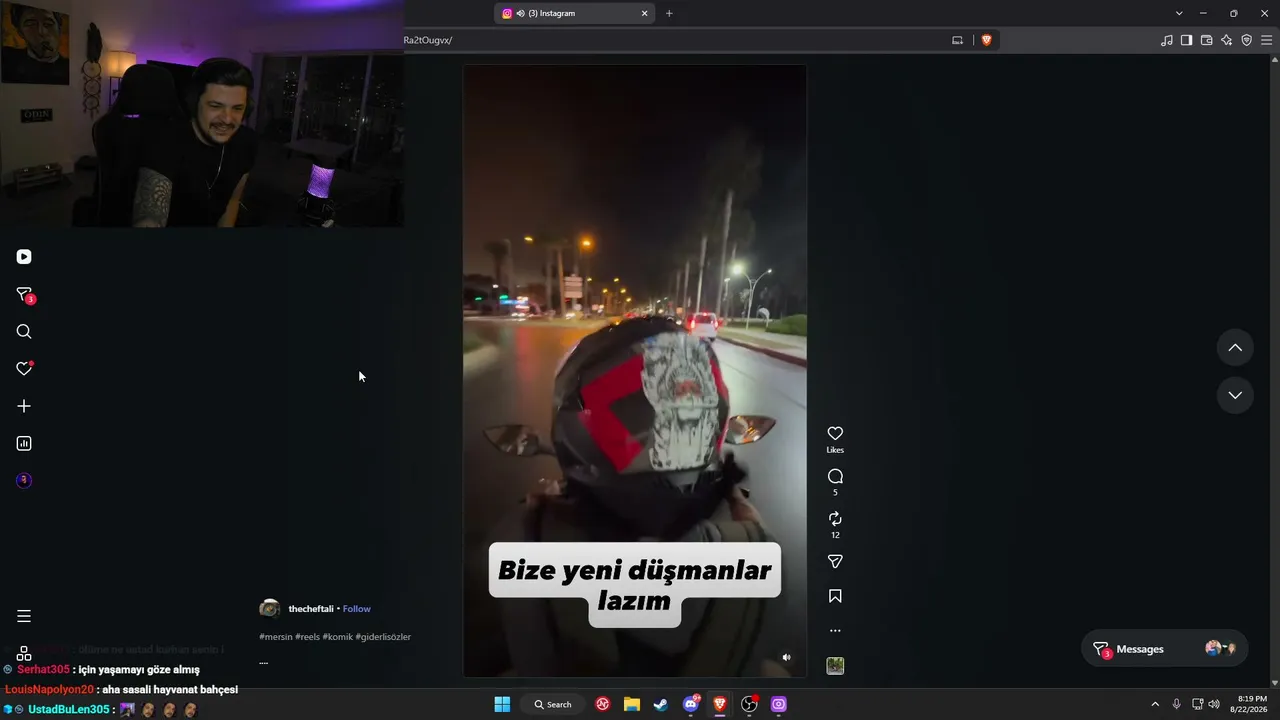
Task: Open Brave Leo AI assistant
Action: (1226, 40)
